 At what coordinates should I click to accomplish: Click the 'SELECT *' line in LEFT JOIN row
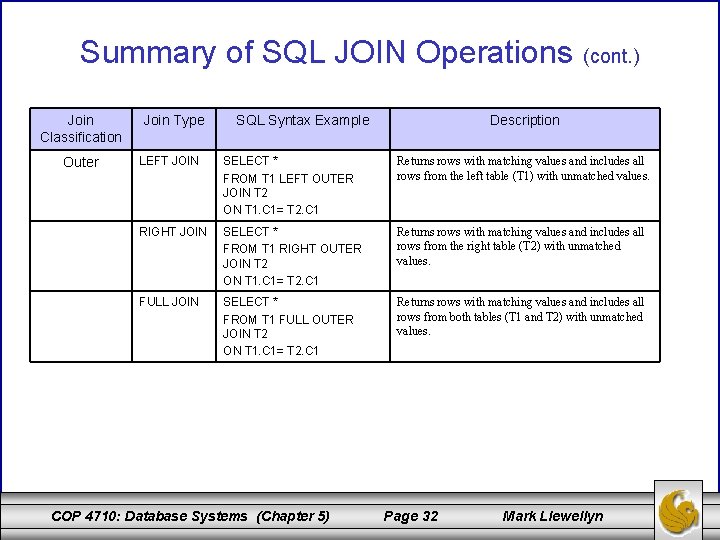(250, 161)
